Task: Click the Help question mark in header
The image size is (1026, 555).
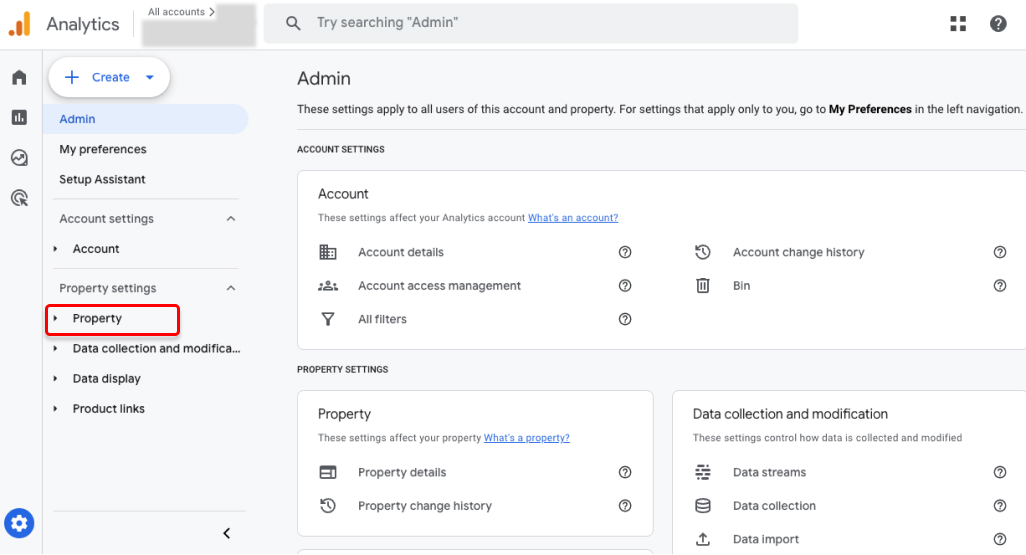Action: coord(998,24)
